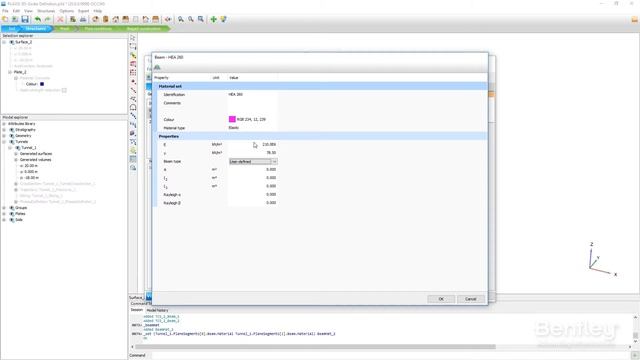Click the E value field in Properties
Screen dimensions: 640x360
[x=253, y=144]
